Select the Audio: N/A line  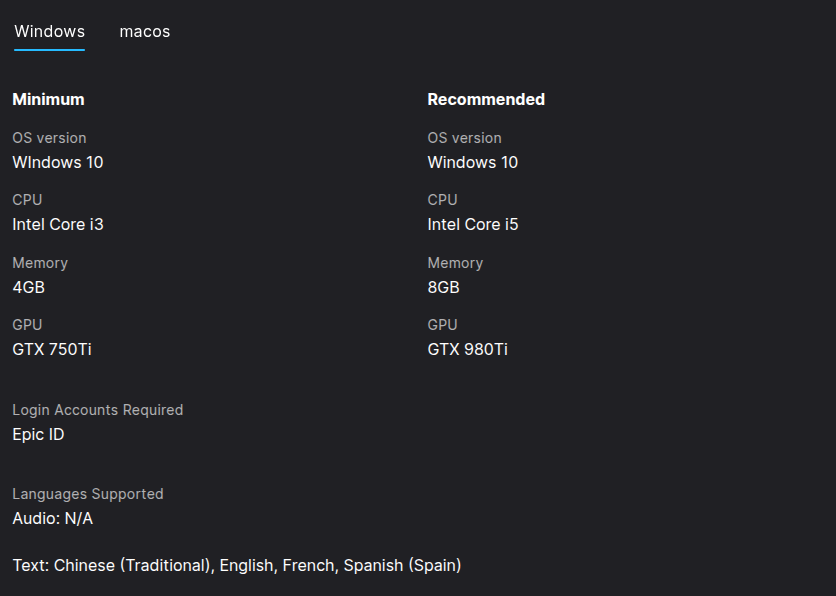point(53,518)
